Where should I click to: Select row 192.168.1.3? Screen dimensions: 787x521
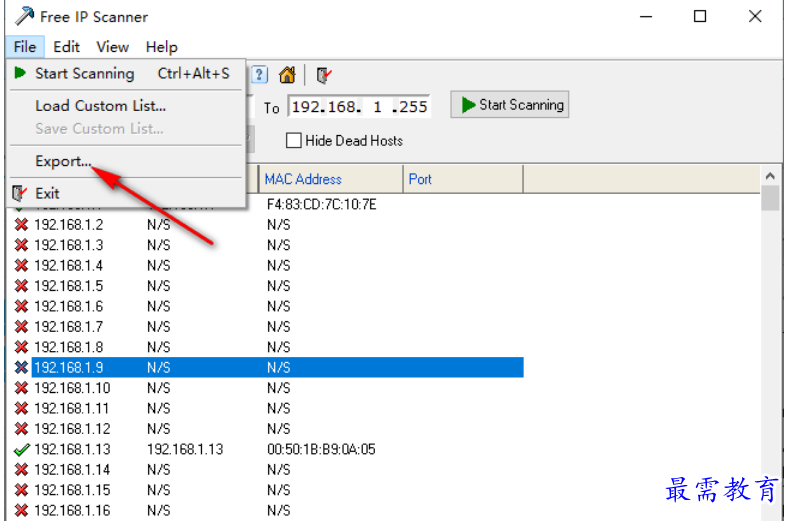pos(268,245)
